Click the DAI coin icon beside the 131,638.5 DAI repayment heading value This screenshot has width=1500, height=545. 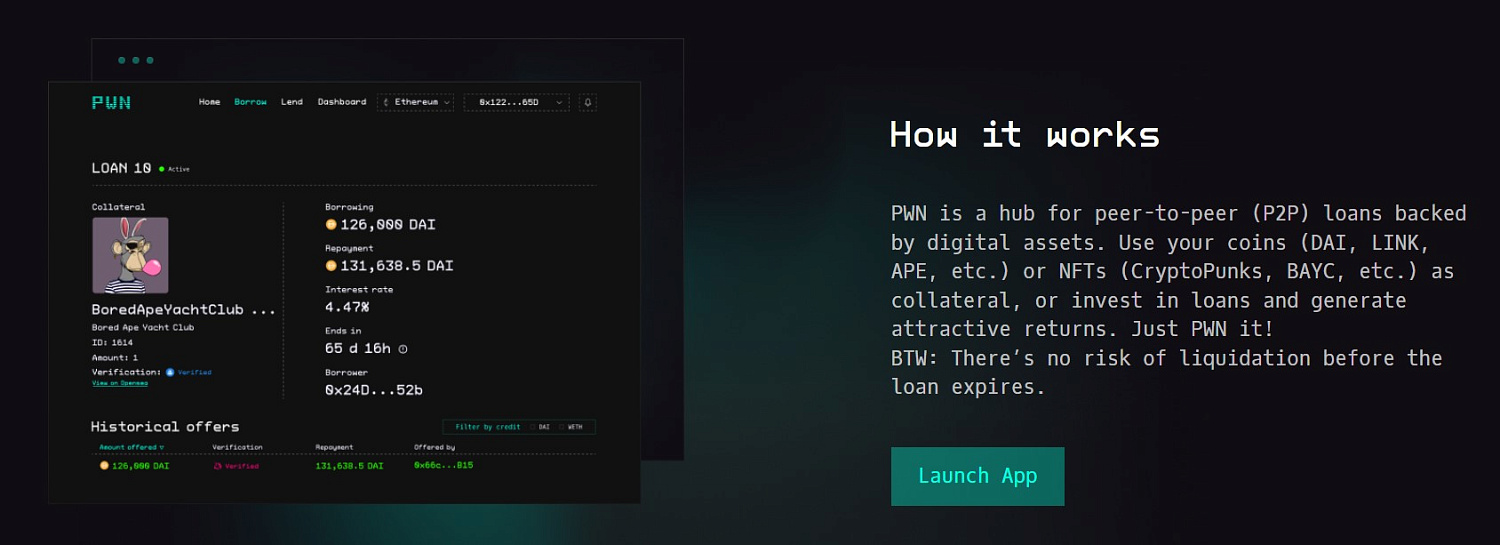[x=331, y=266]
